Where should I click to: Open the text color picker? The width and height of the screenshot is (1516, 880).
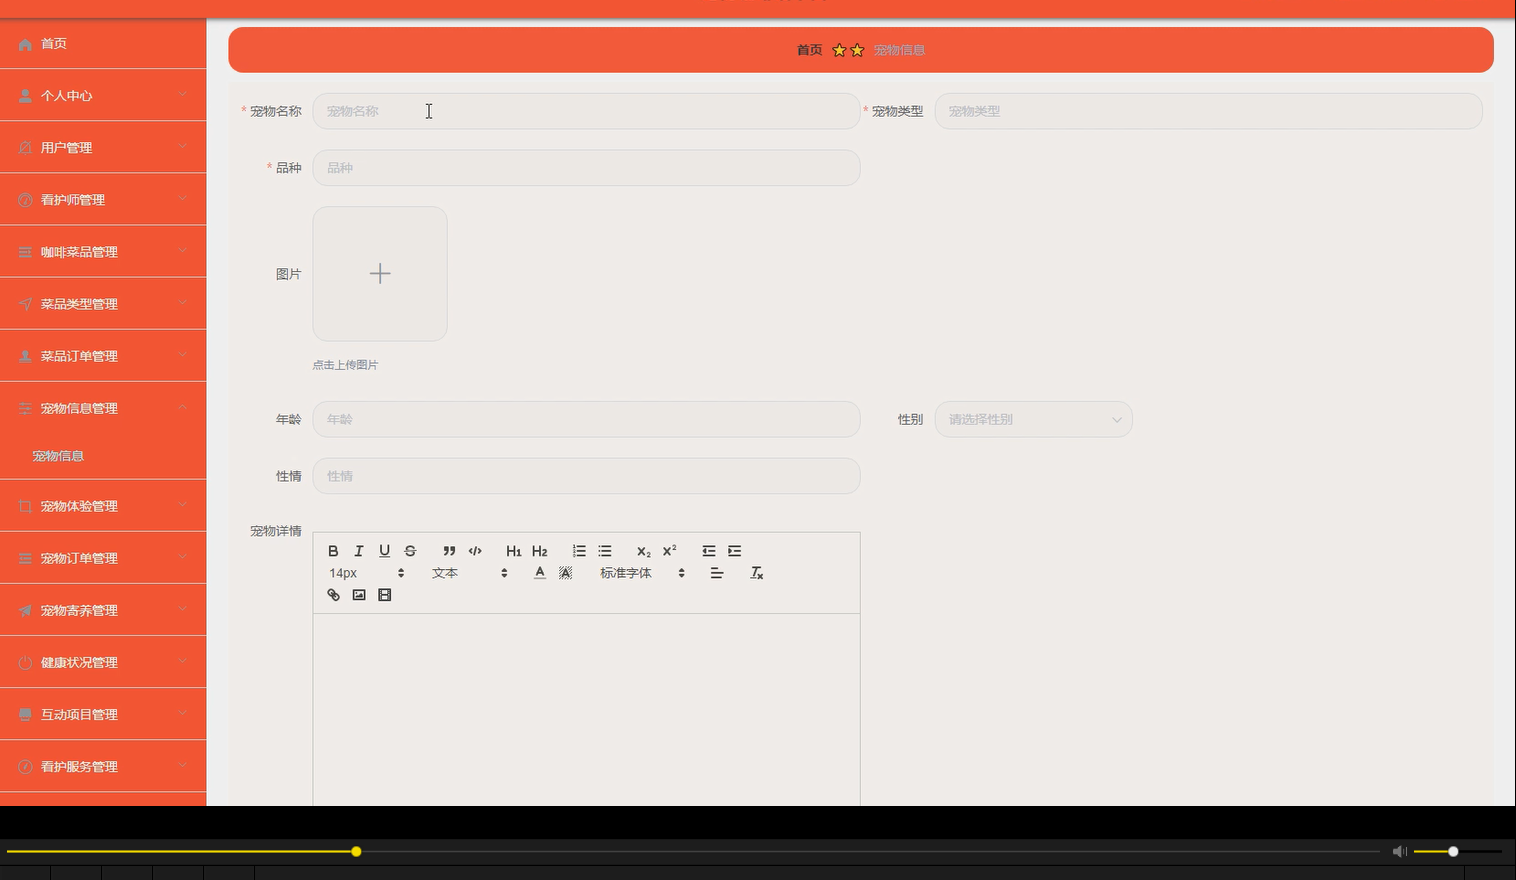click(x=540, y=573)
